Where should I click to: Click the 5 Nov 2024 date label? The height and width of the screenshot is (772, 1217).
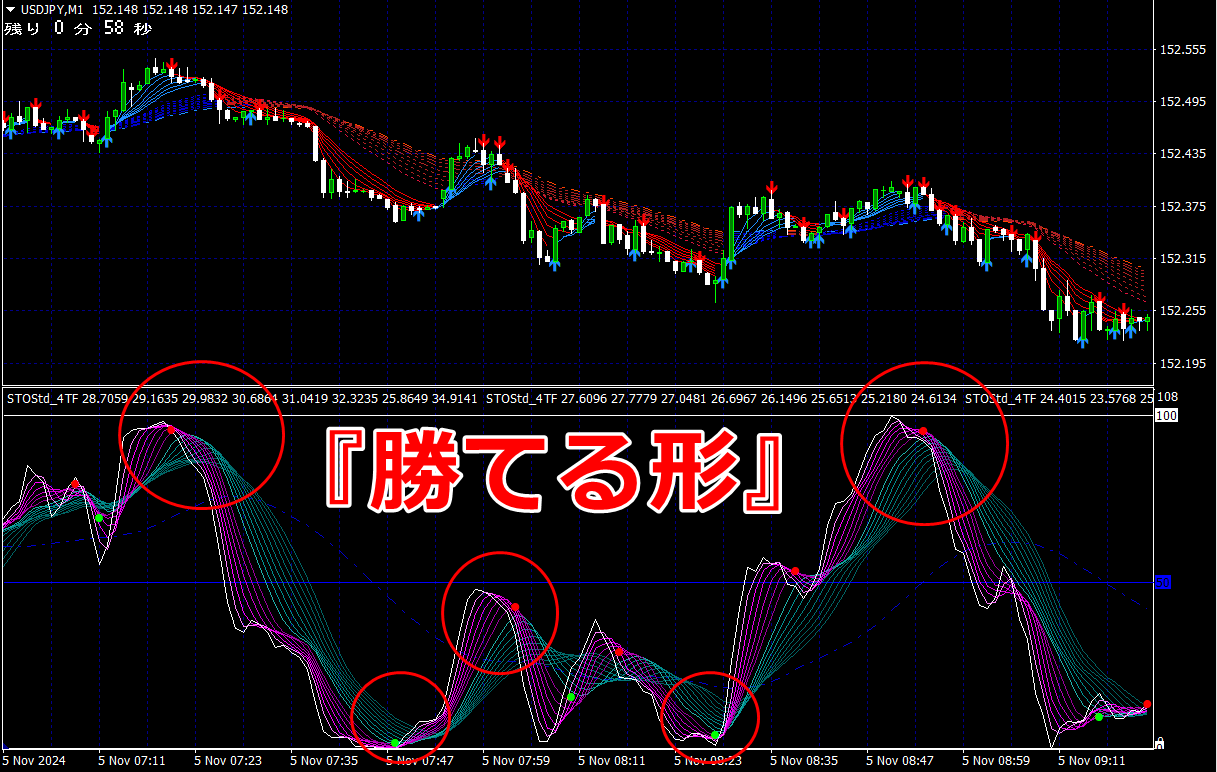[36, 761]
